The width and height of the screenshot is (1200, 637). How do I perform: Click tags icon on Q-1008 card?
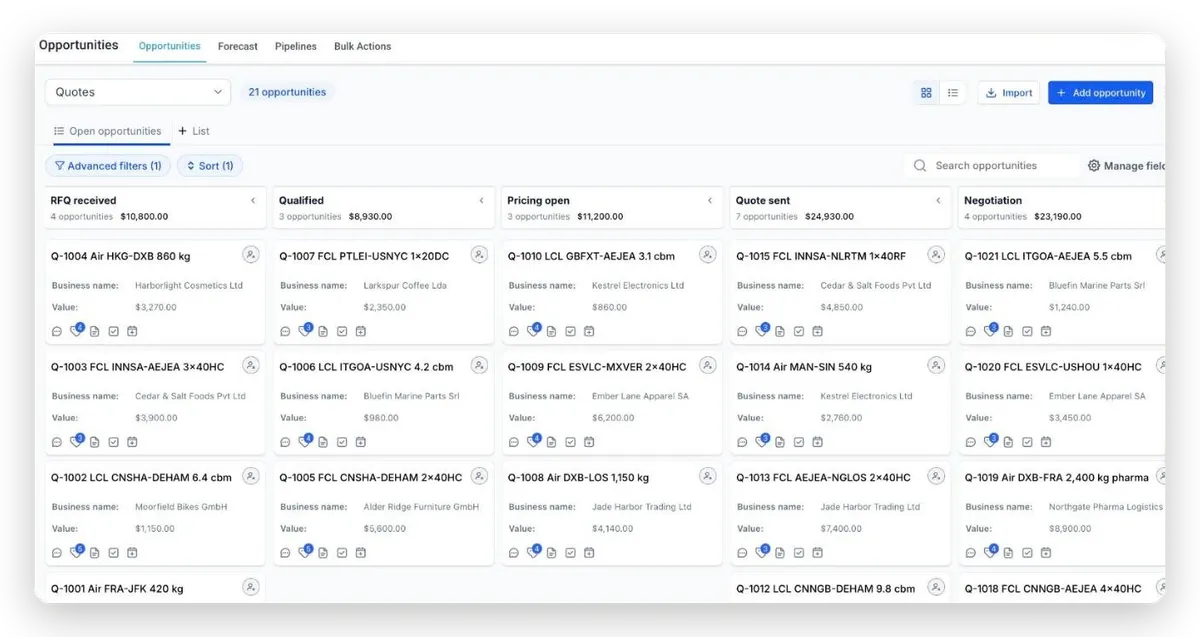pyautogui.click(x=533, y=552)
